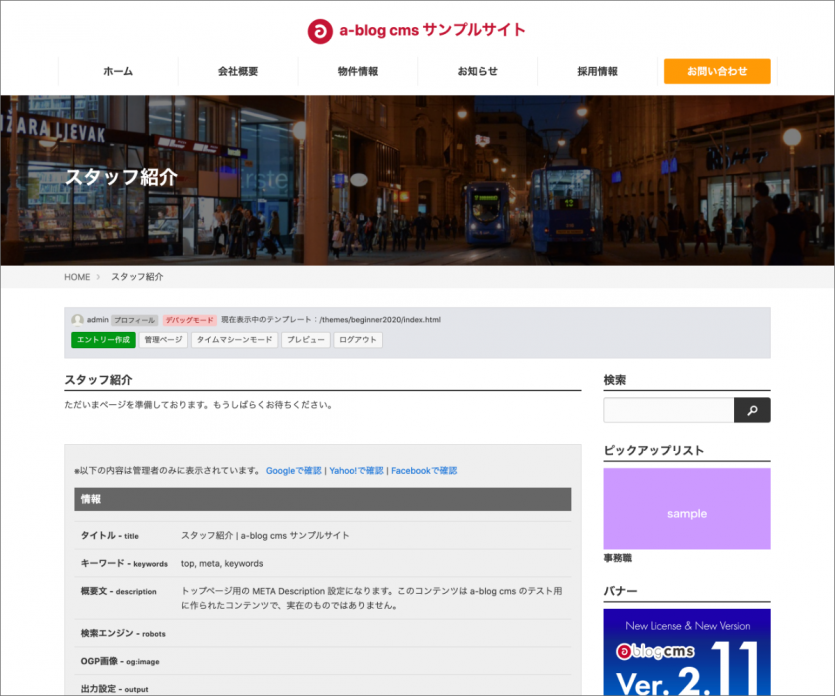Click the OGP画像 - og:image row label
This screenshot has height=696, width=835.
(x=120, y=661)
